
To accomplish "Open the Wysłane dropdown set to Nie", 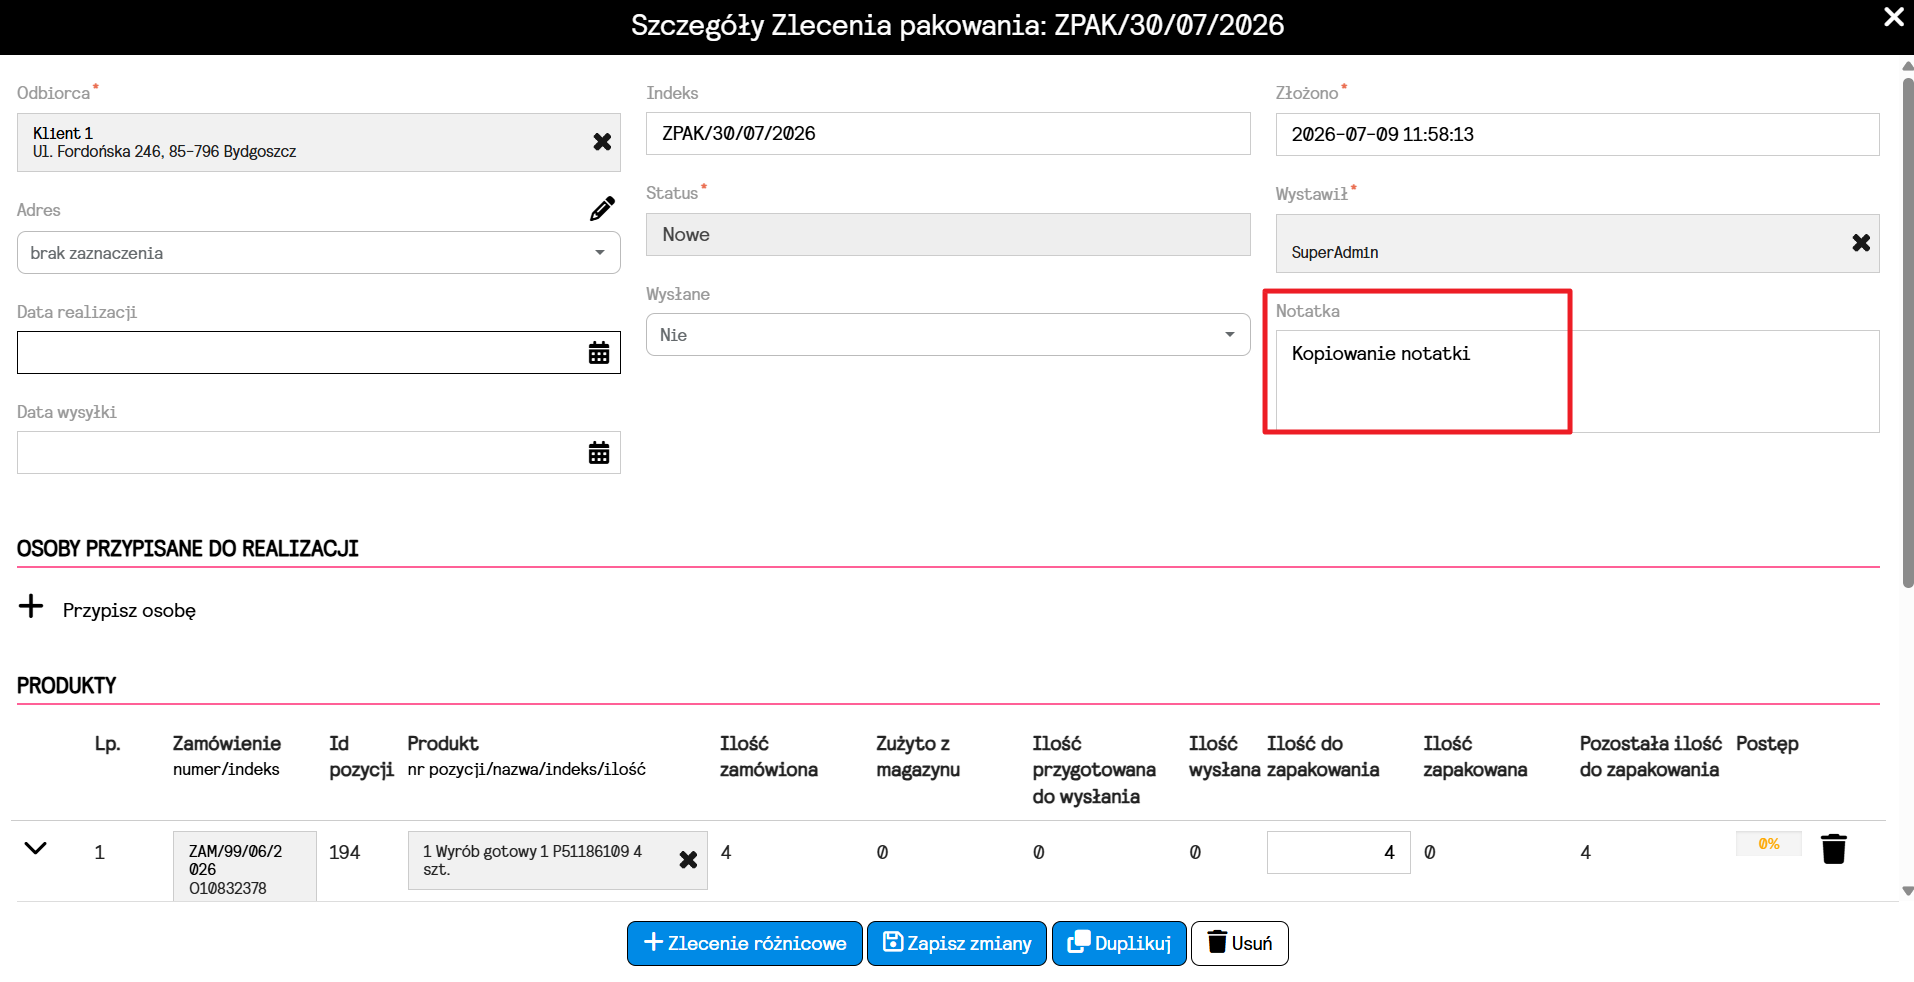I will point(948,335).
